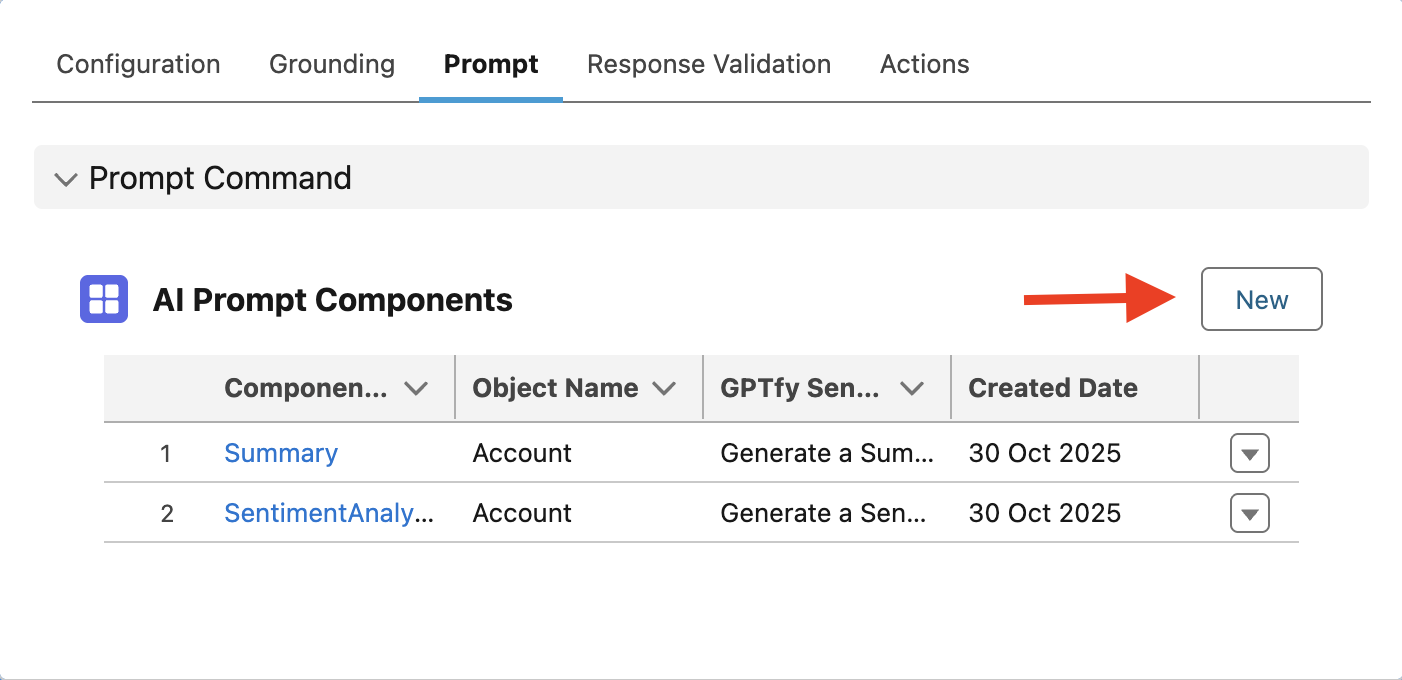1402x680 pixels.
Task: Click the SentimentAnalysis row's 30 Oct 2025 date
Action: click(x=1045, y=513)
